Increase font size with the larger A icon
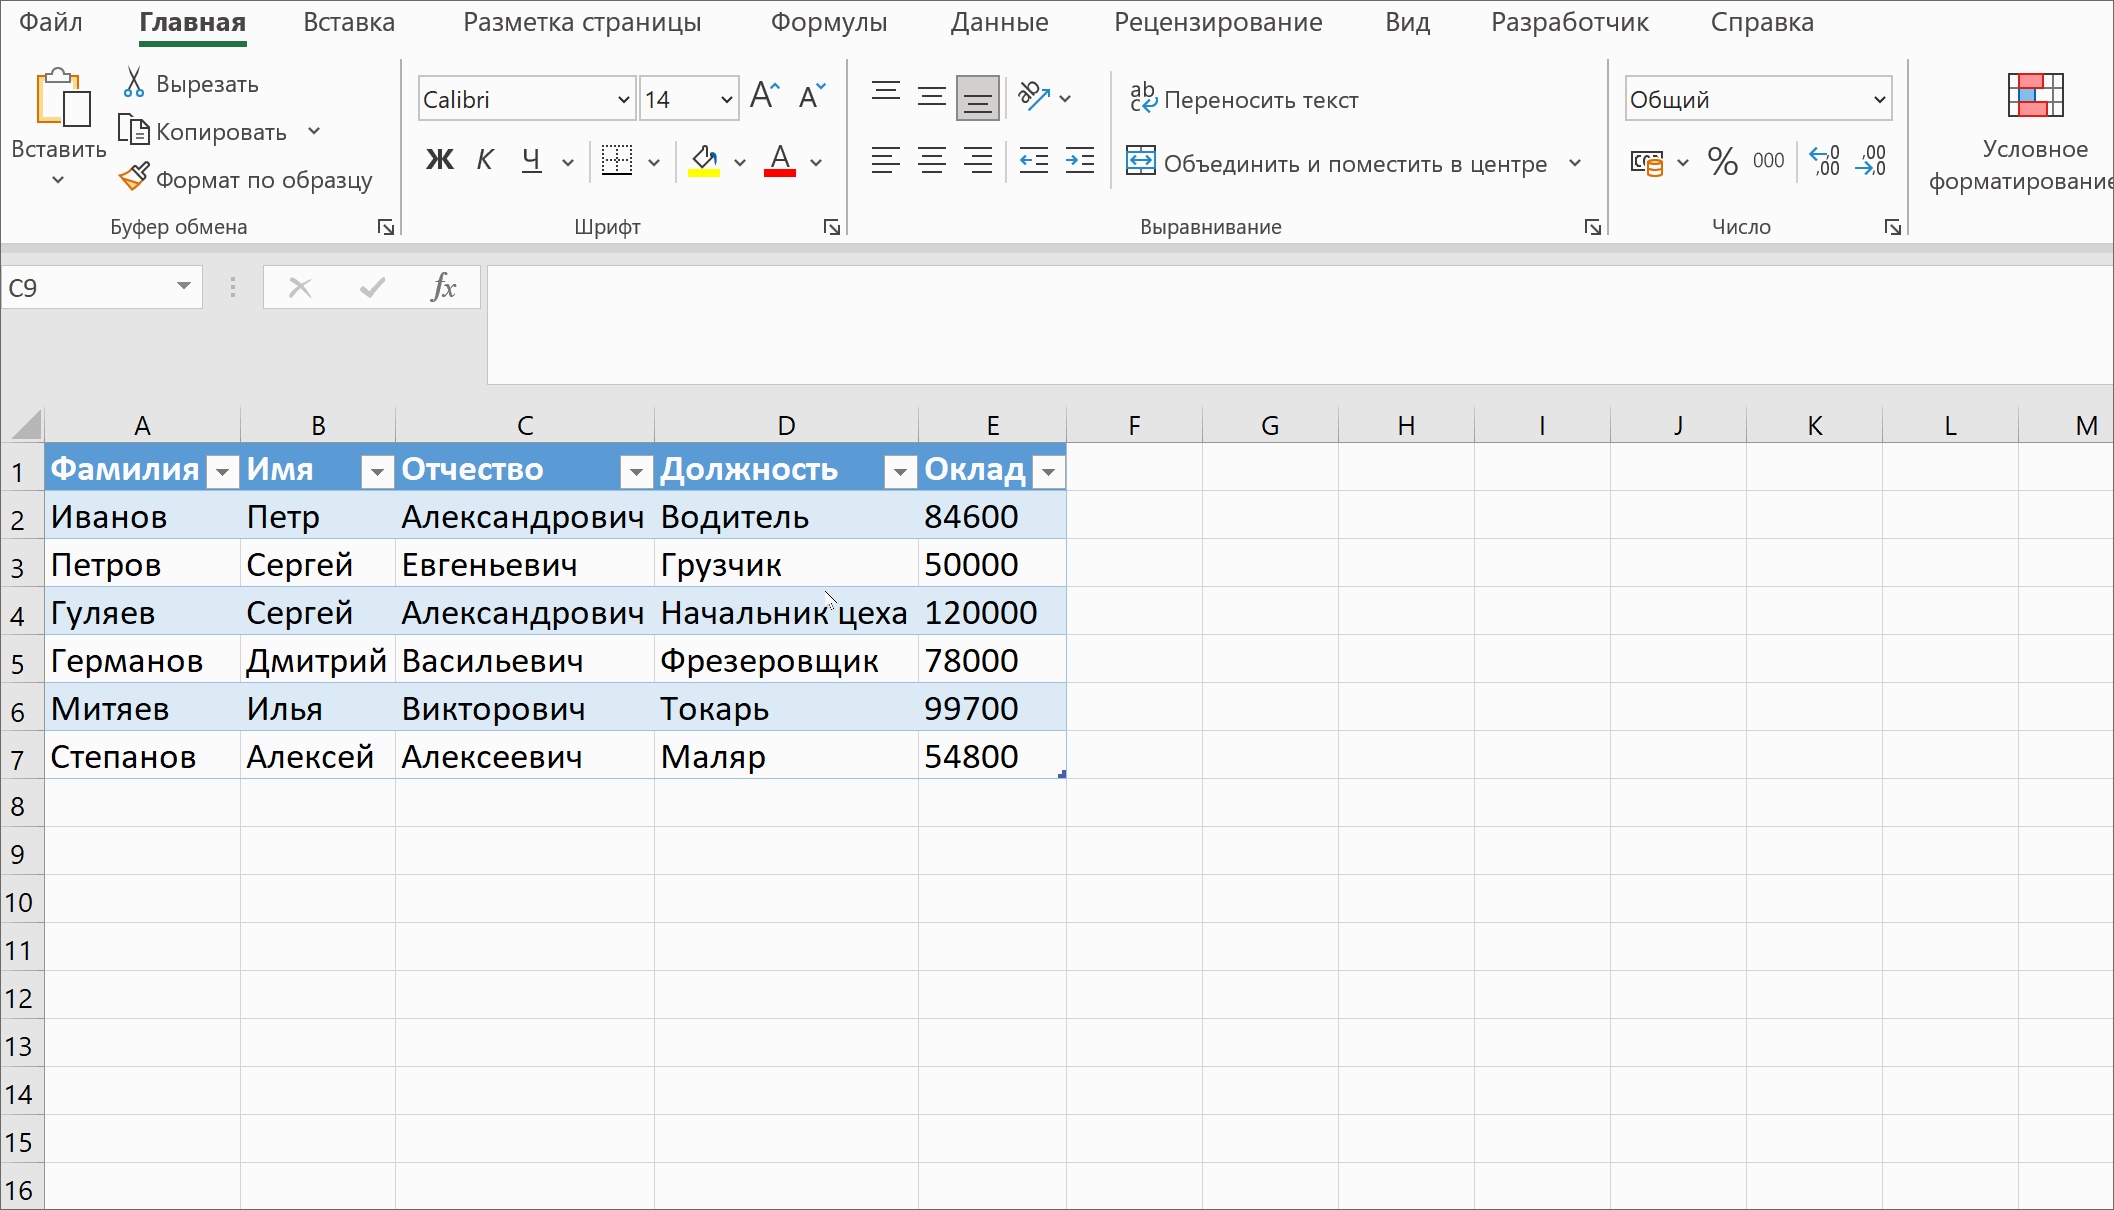 point(764,97)
